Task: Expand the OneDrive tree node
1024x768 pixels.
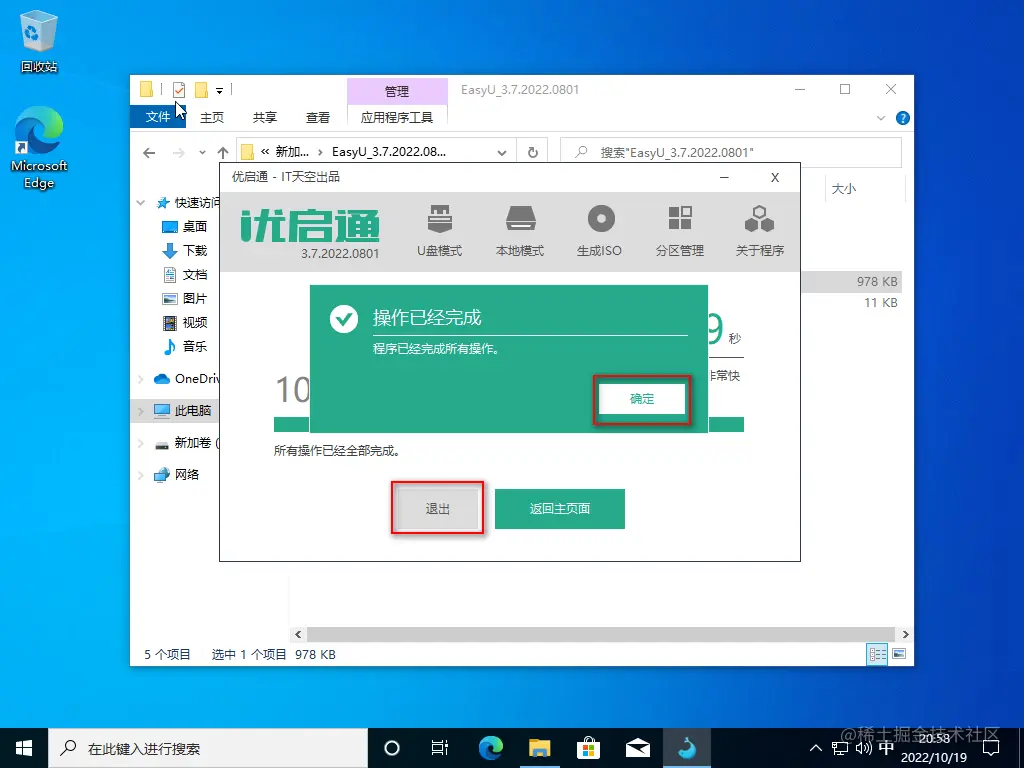Action: click(140, 379)
